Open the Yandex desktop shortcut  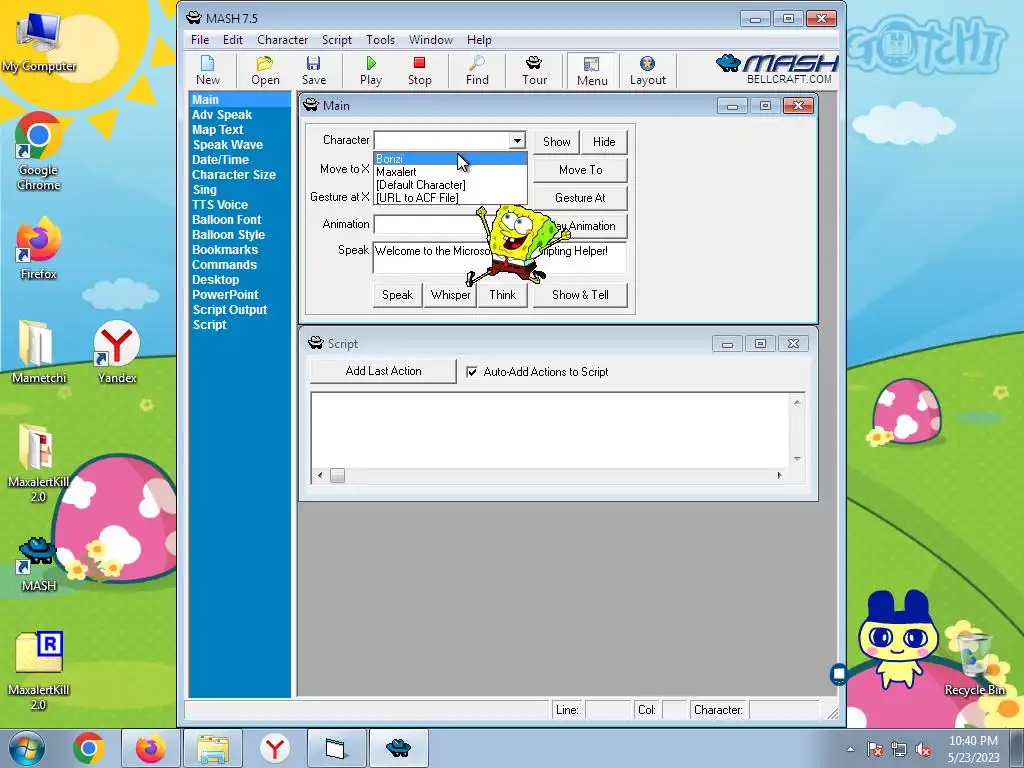(x=117, y=351)
